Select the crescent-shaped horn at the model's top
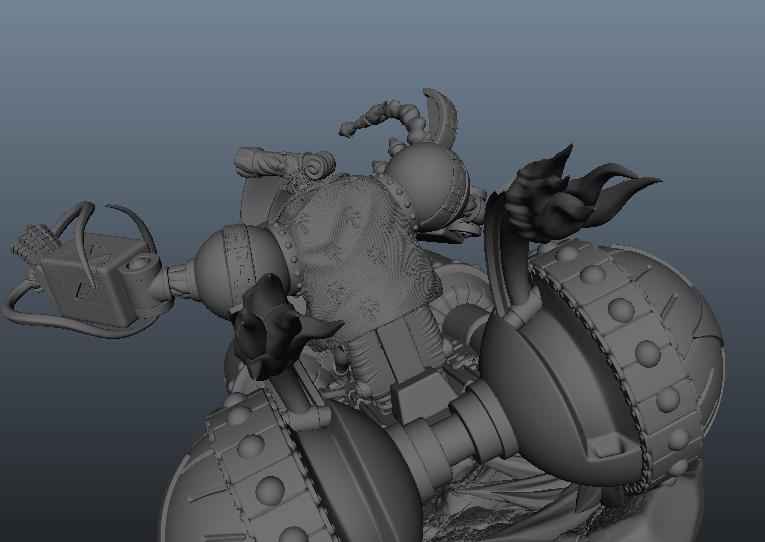The height and width of the screenshot is (542, 765). pos(443,117)
